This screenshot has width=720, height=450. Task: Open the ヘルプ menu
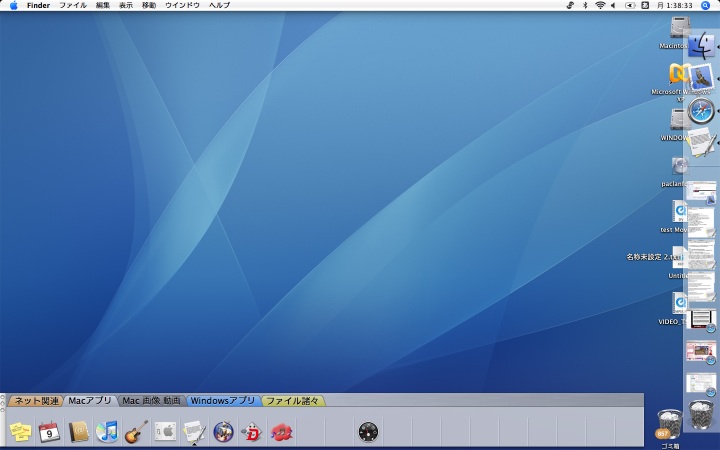click(219, 6)
